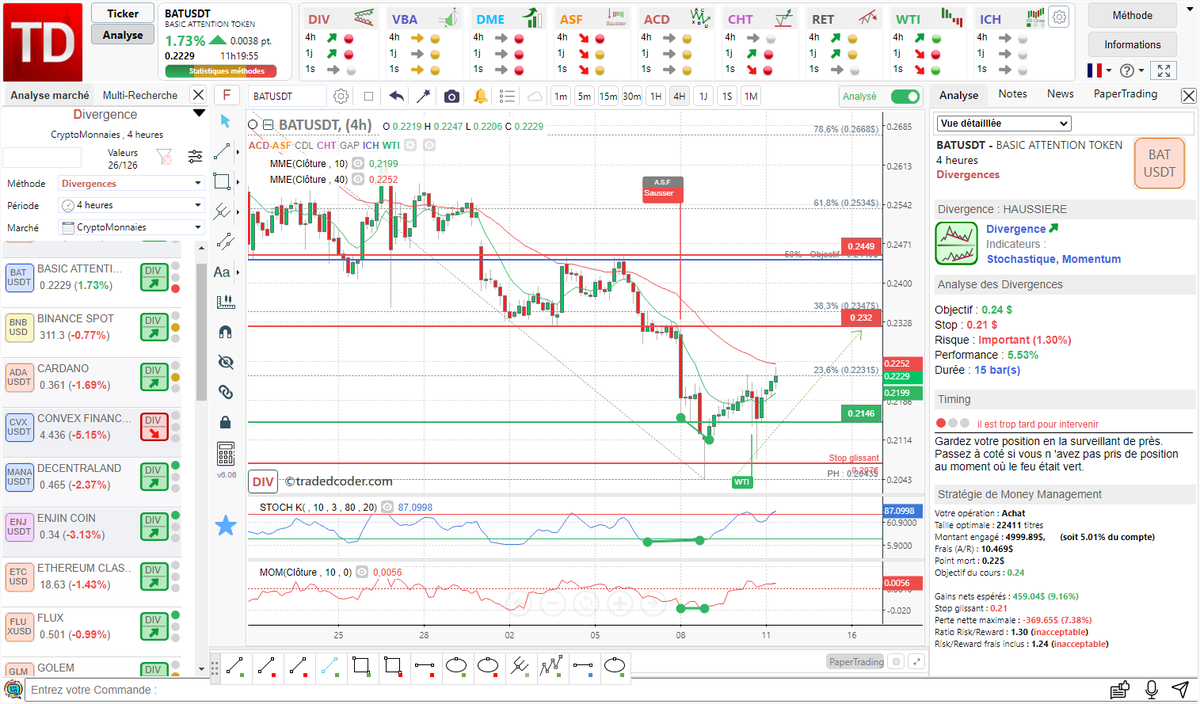This screenshot has width=1200, height=704.
Task: Click the PaperTrading button below chart
Action: tap(856, 661)
